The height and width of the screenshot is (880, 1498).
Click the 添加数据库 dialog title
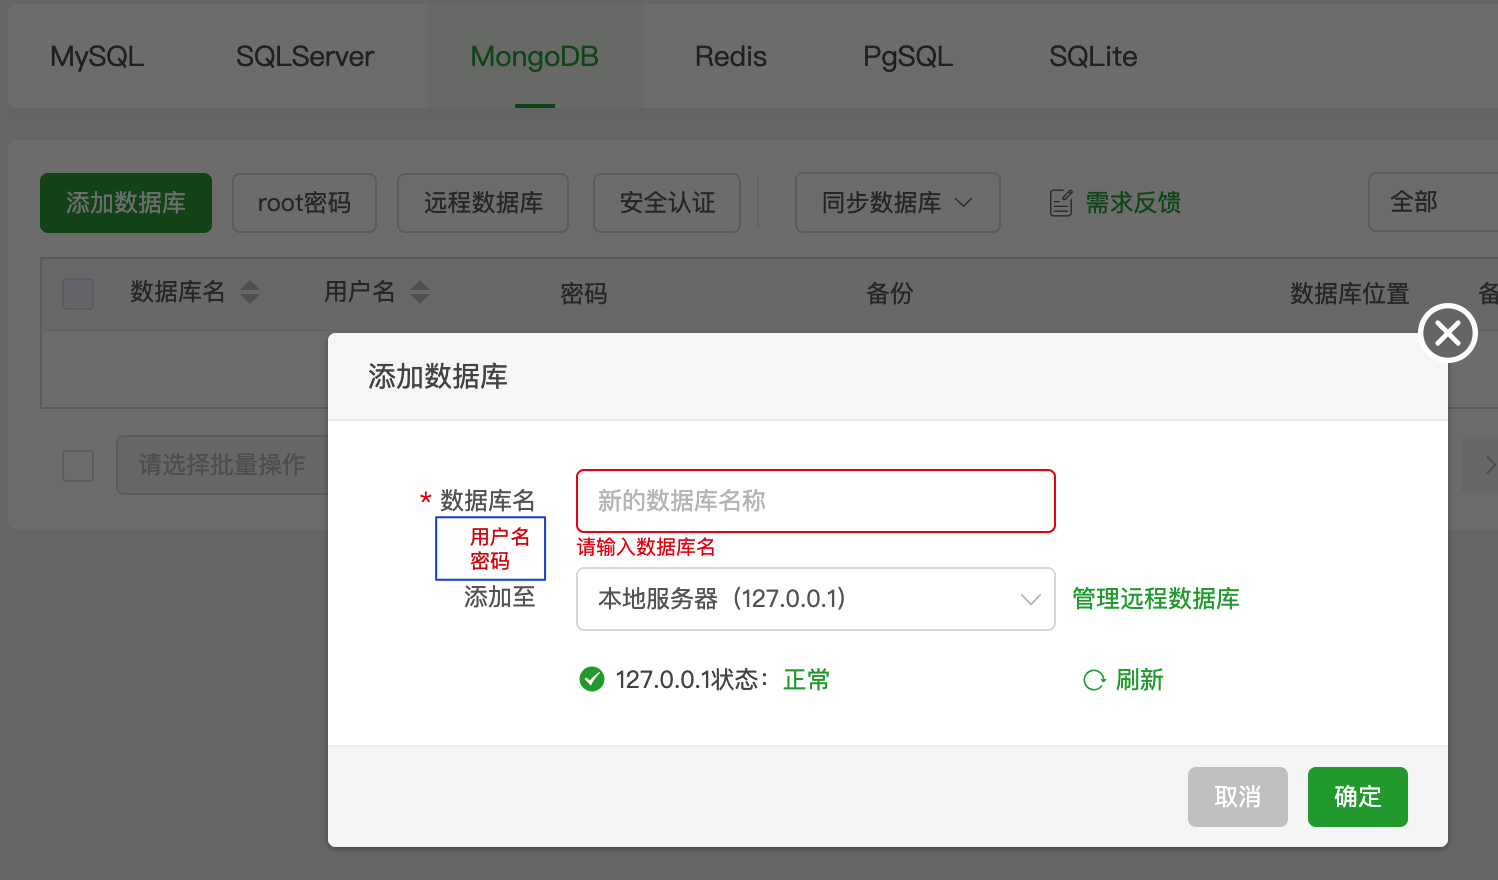point(438,377)
